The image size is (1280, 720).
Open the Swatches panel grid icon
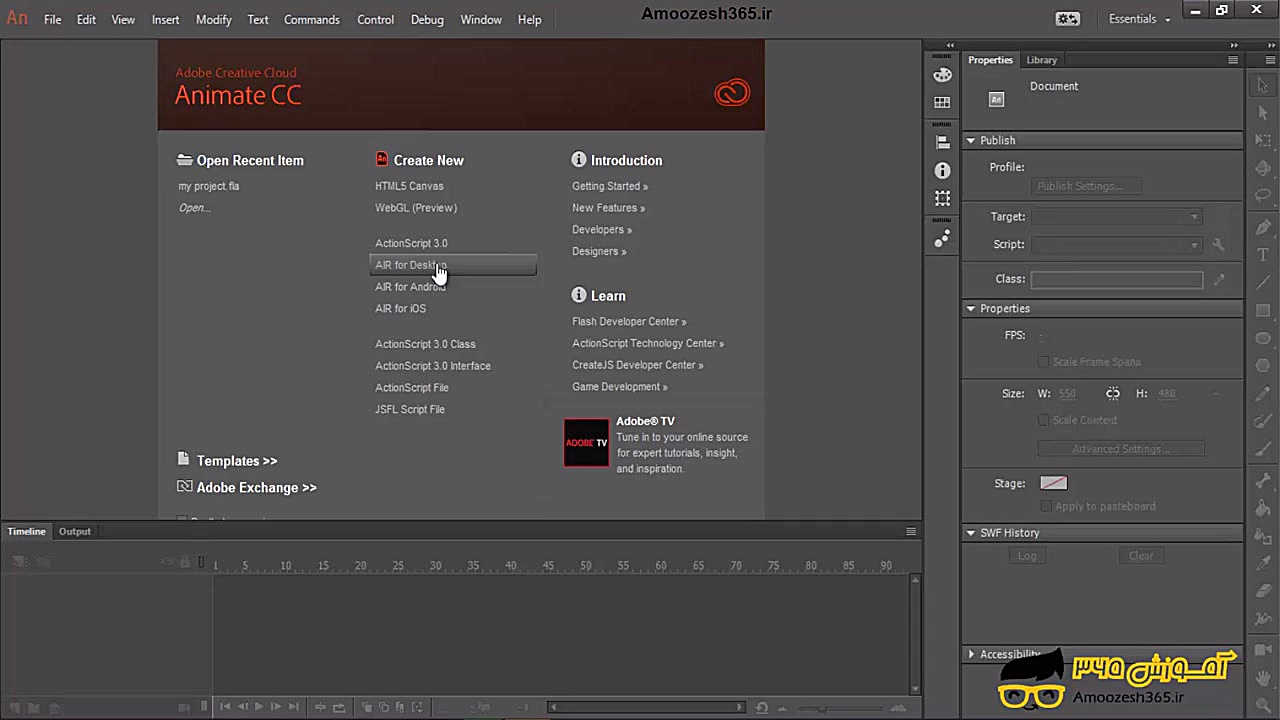pyautogui.click(x=942, y=103)
